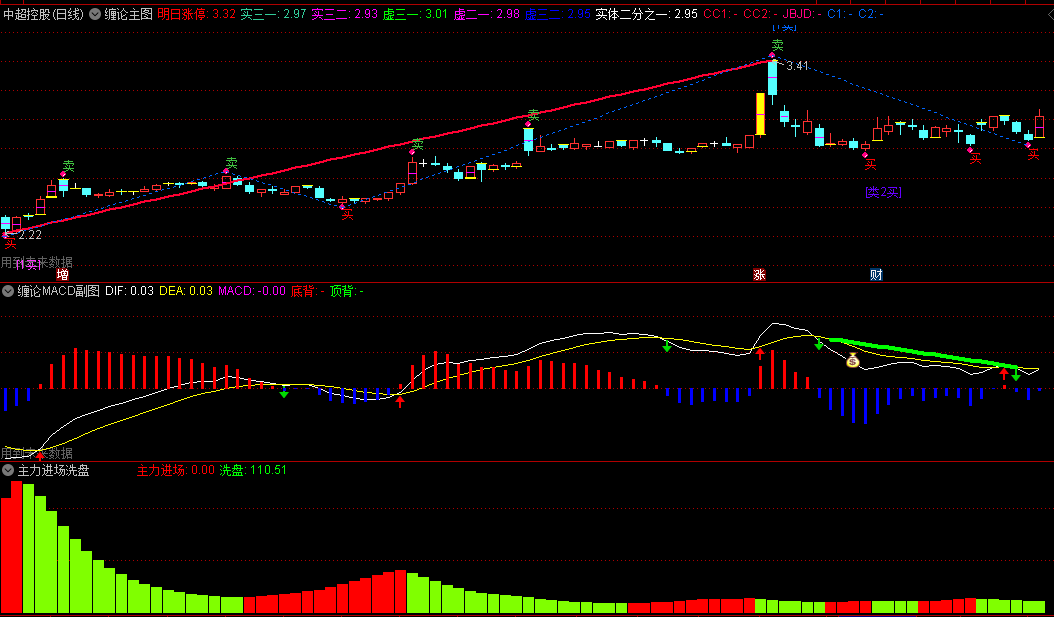Click the 洗盘: 110.51 readout
1054x617 pixels.
[253, 470]
